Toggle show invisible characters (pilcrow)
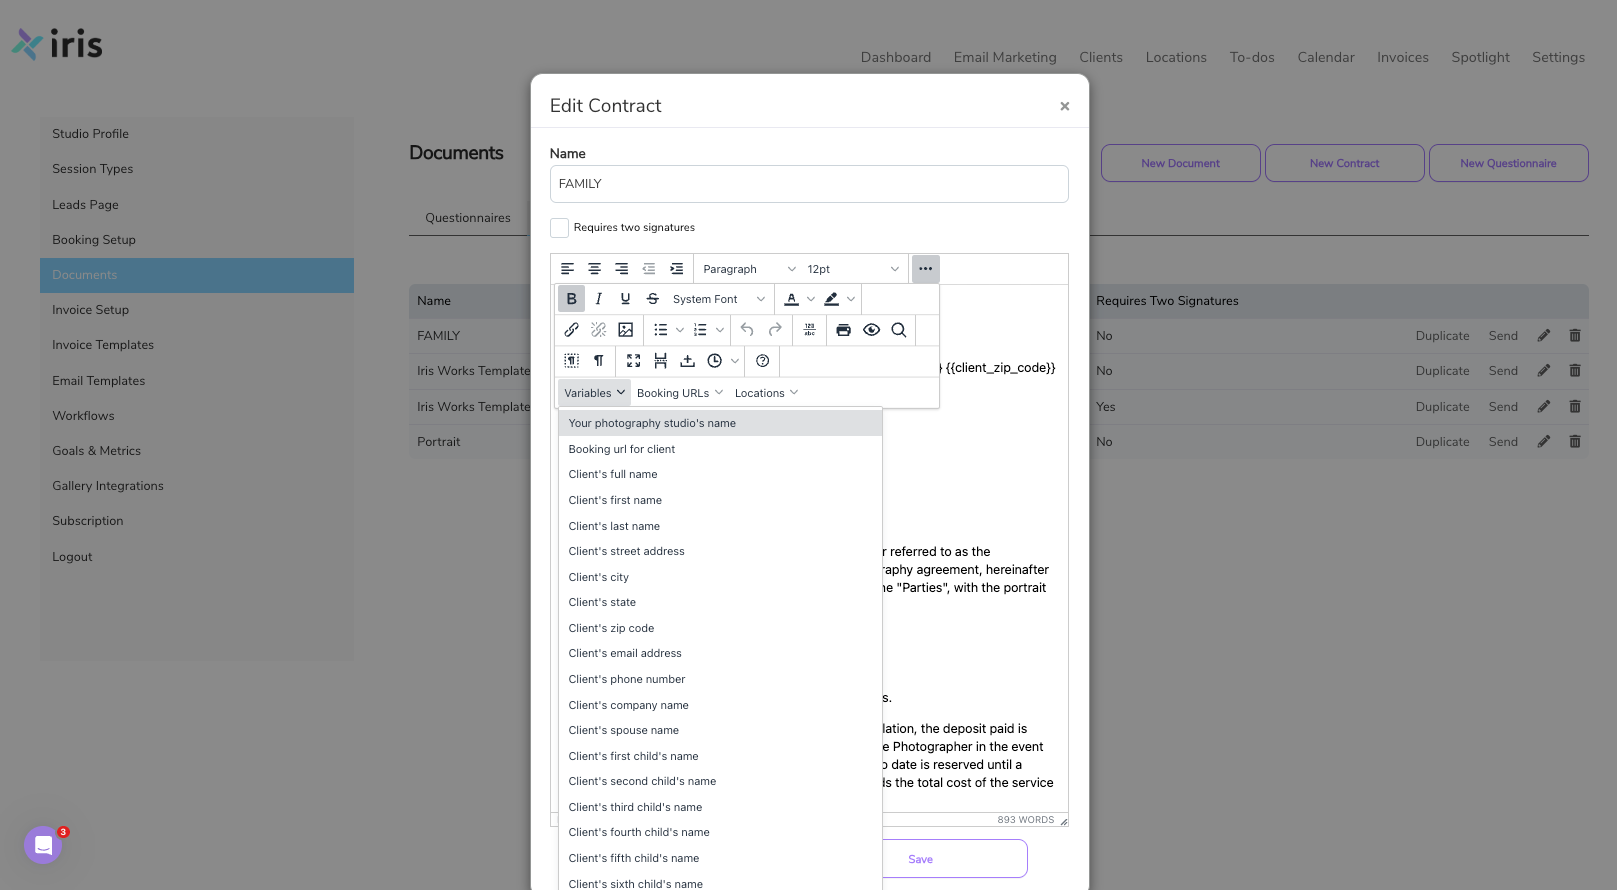This screenshot has height=890, width=1617. coord(599,361)
